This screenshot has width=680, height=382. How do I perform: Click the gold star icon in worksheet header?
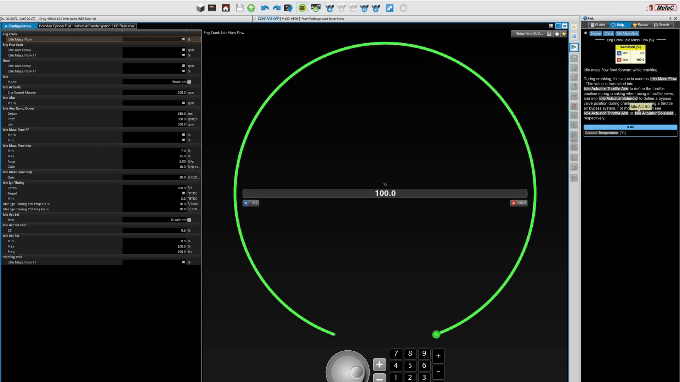[x=564, y=34]
